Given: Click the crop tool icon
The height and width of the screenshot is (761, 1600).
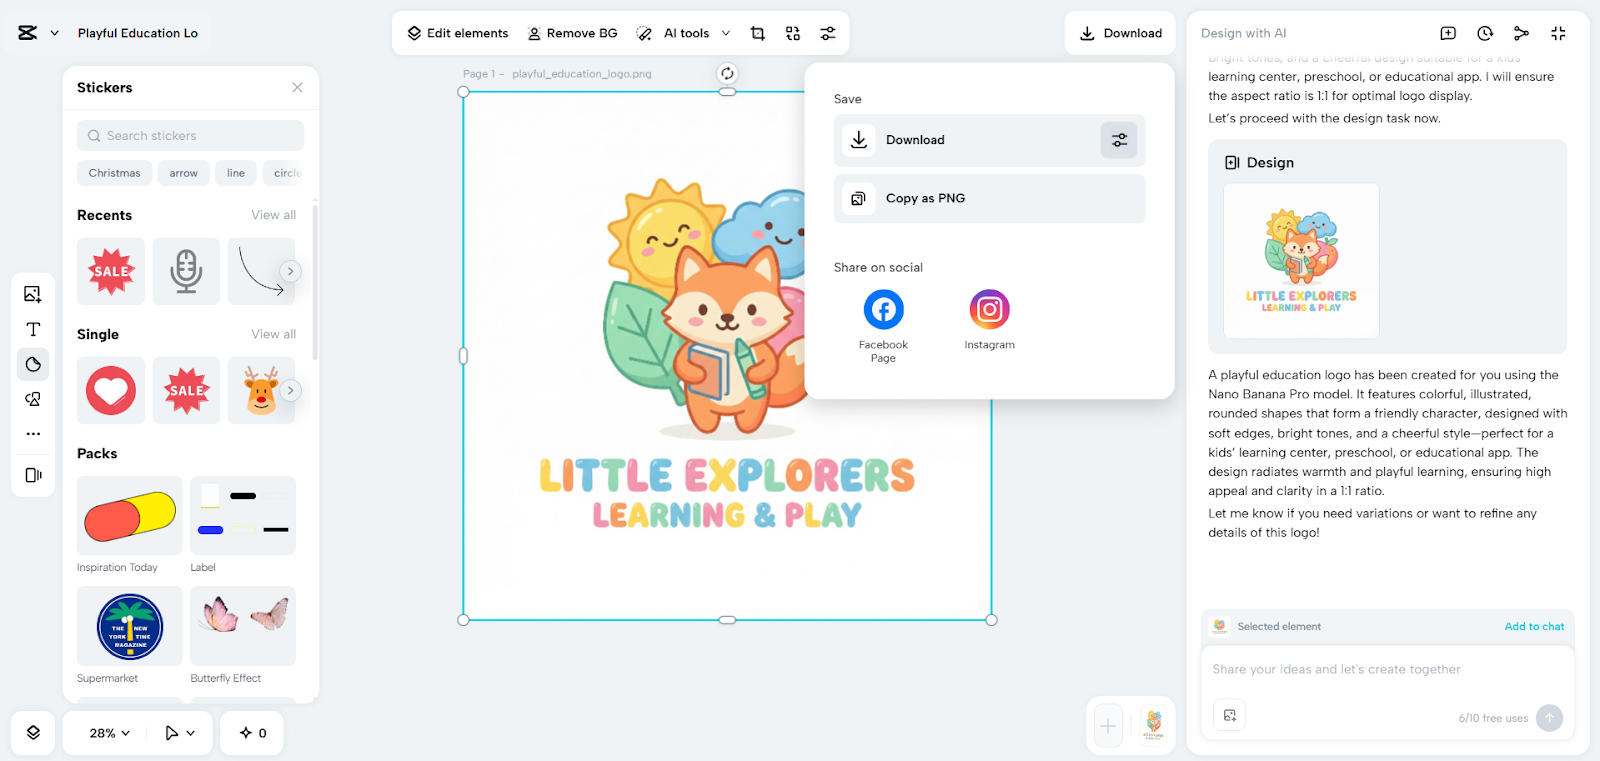Looking at the screenshot, I should tap(758, 33).
